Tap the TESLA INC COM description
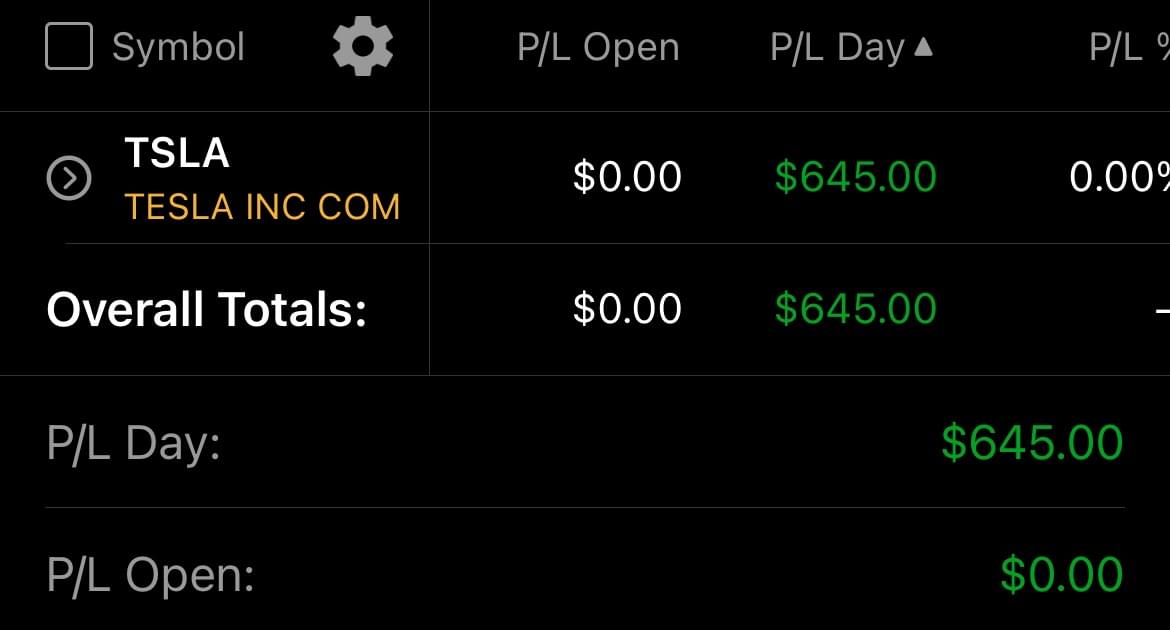The width and height of the screenshot is (1170, 630). pos(262,207)
